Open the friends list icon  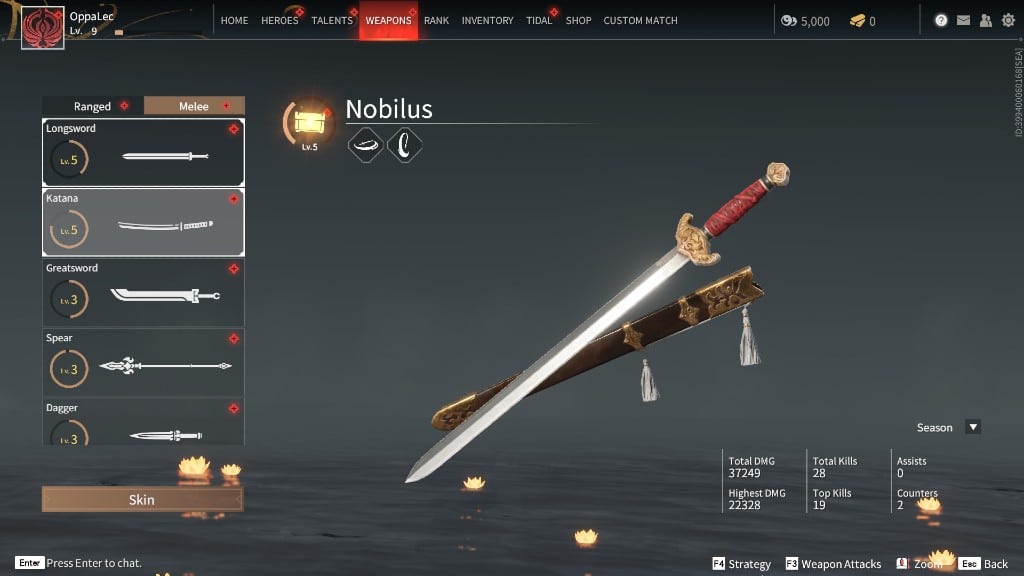985,20
